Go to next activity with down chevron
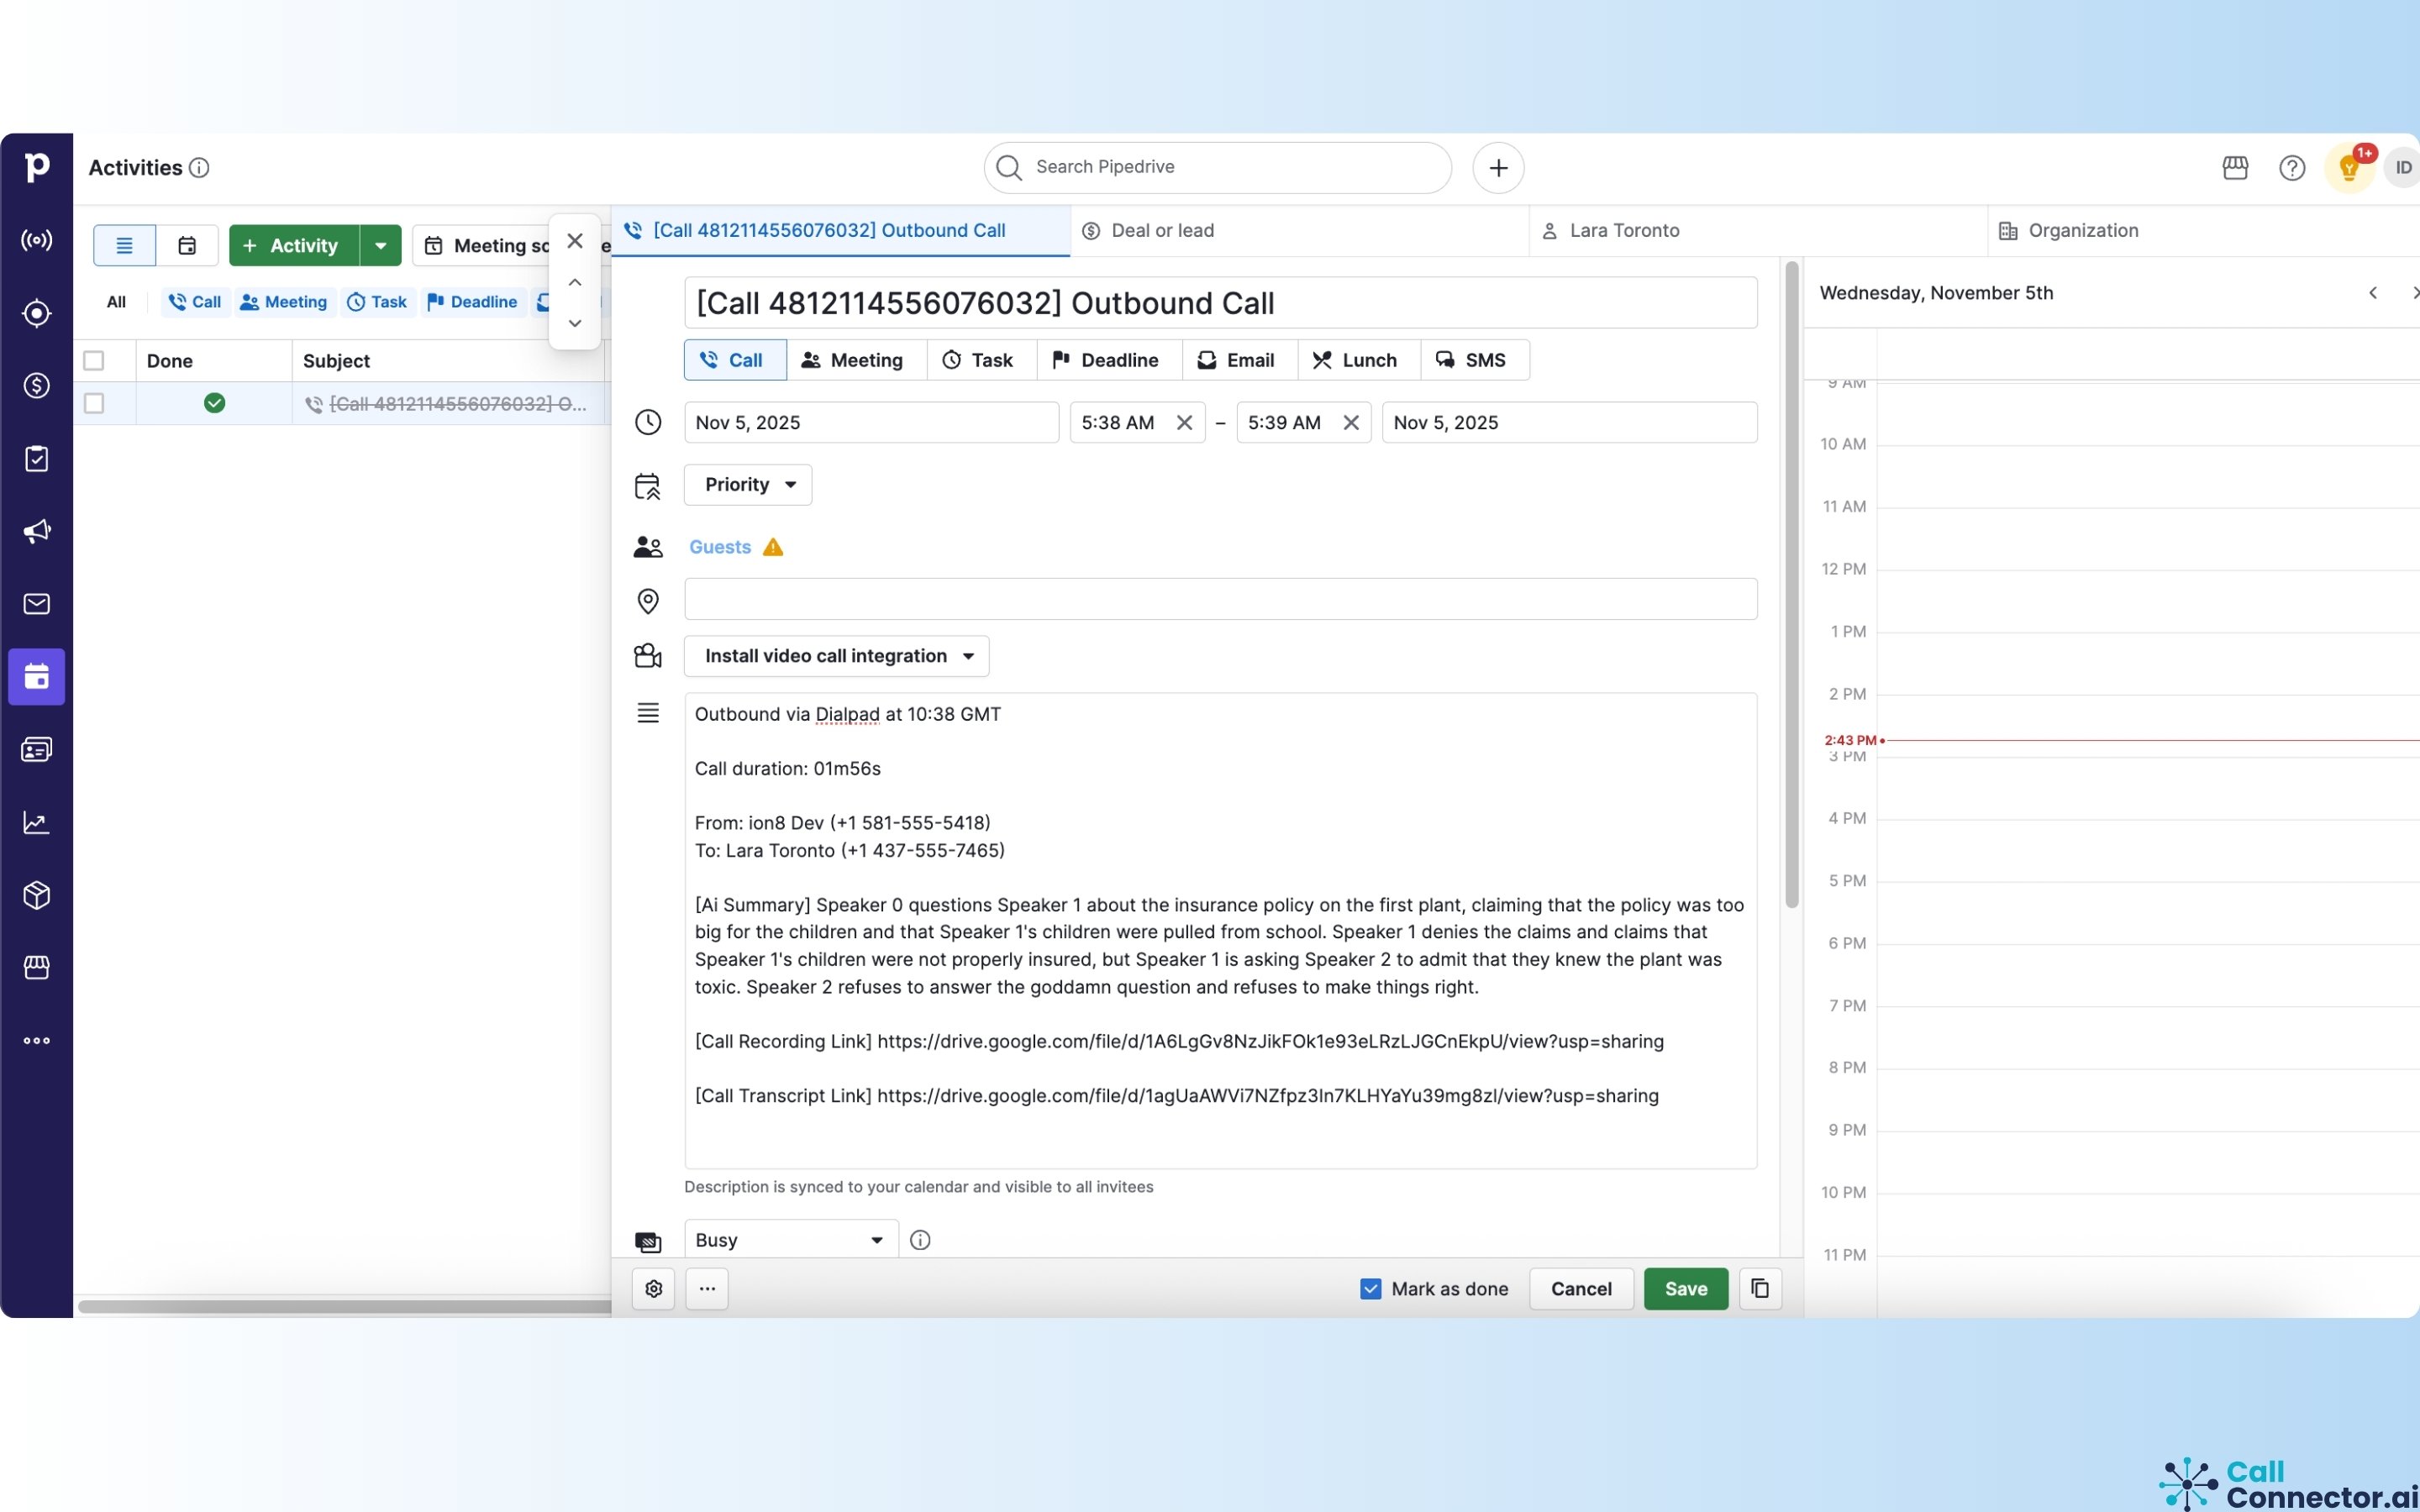2420x1512 pixels. [x=575, y=323]
